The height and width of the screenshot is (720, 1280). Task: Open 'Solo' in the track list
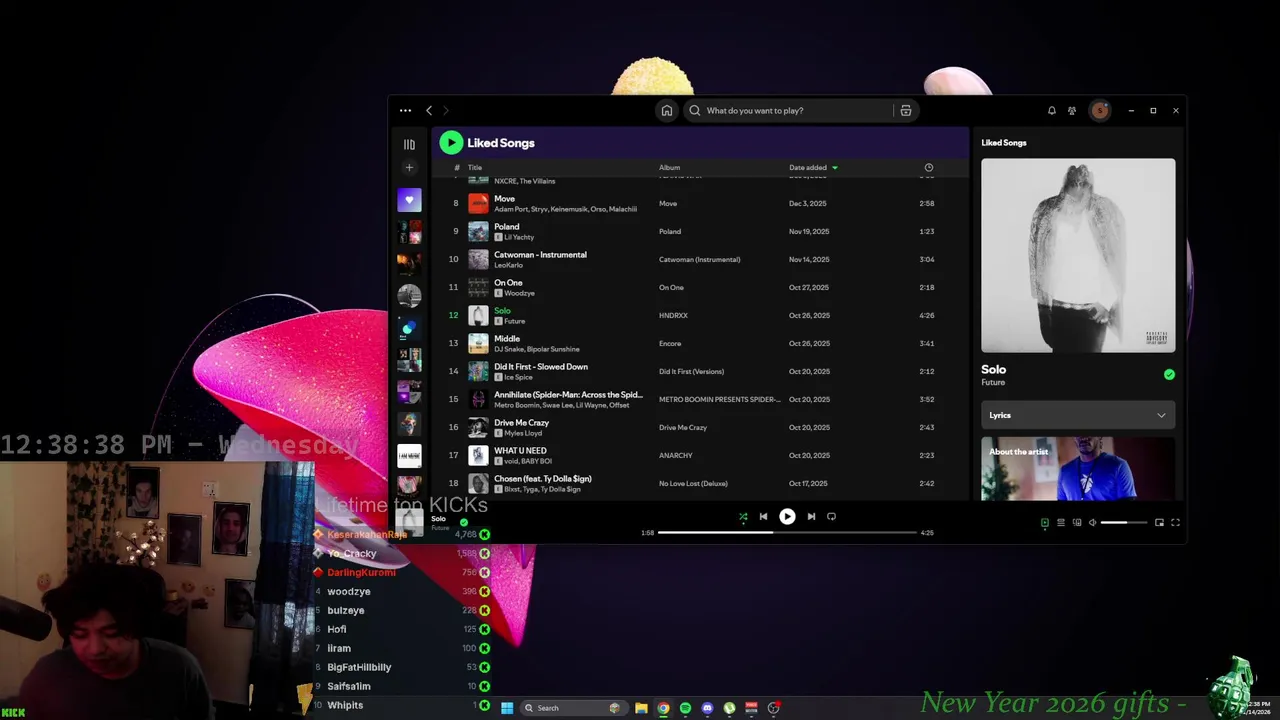tap(502, 310)
